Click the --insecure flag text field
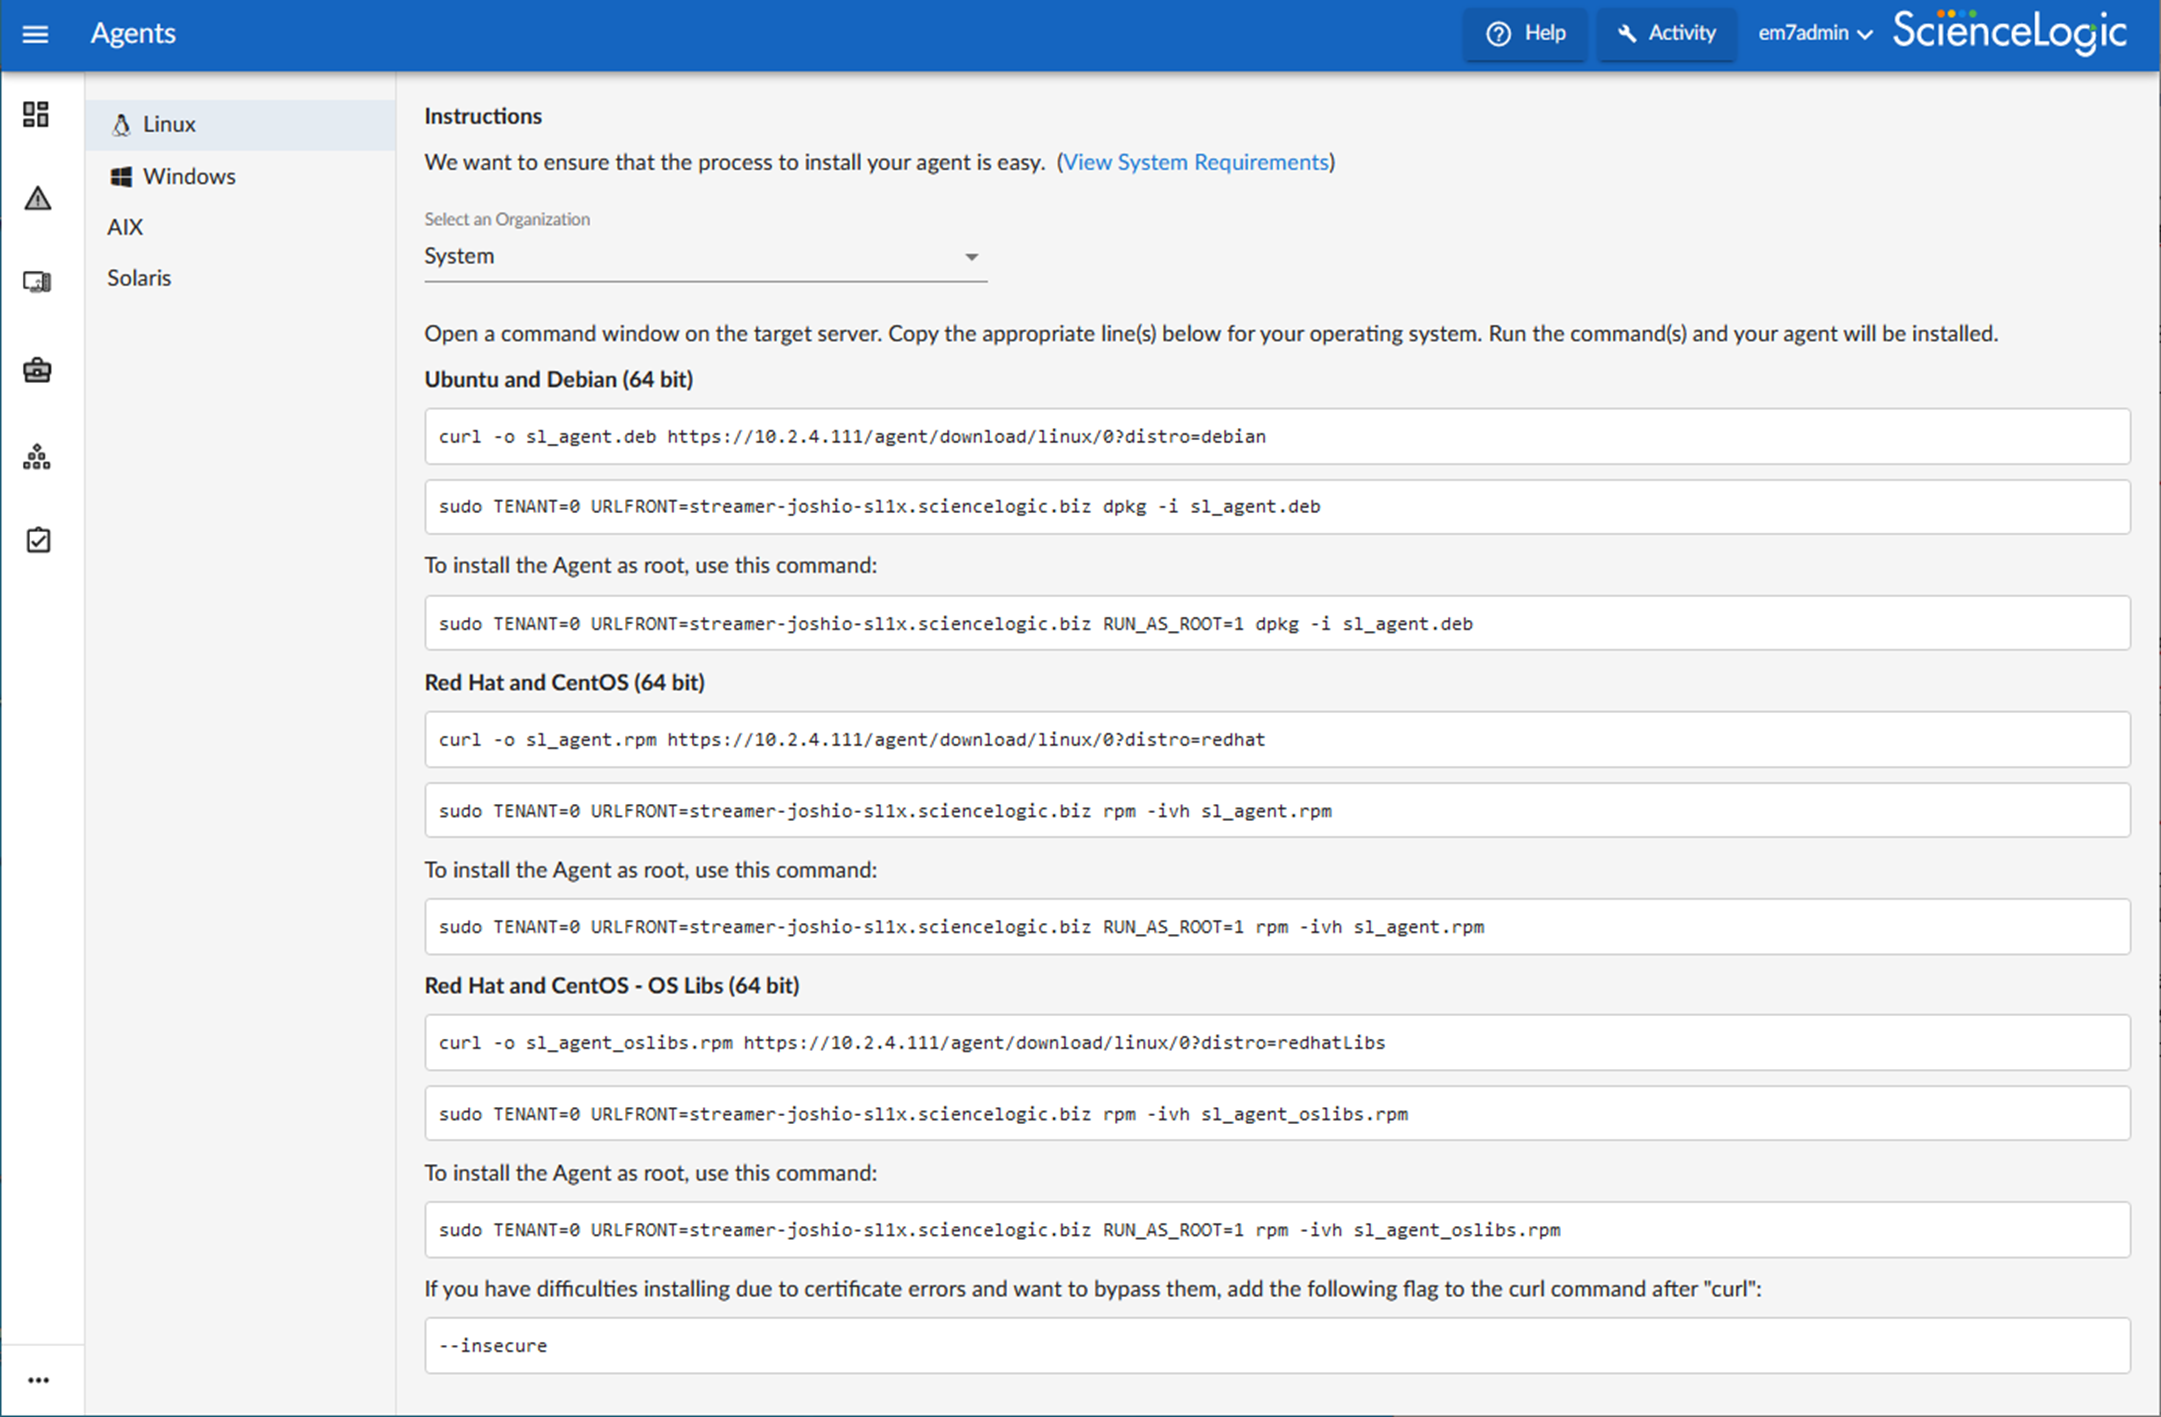Viewport: 2161px width, 1417px height. click(1276, 1345)
